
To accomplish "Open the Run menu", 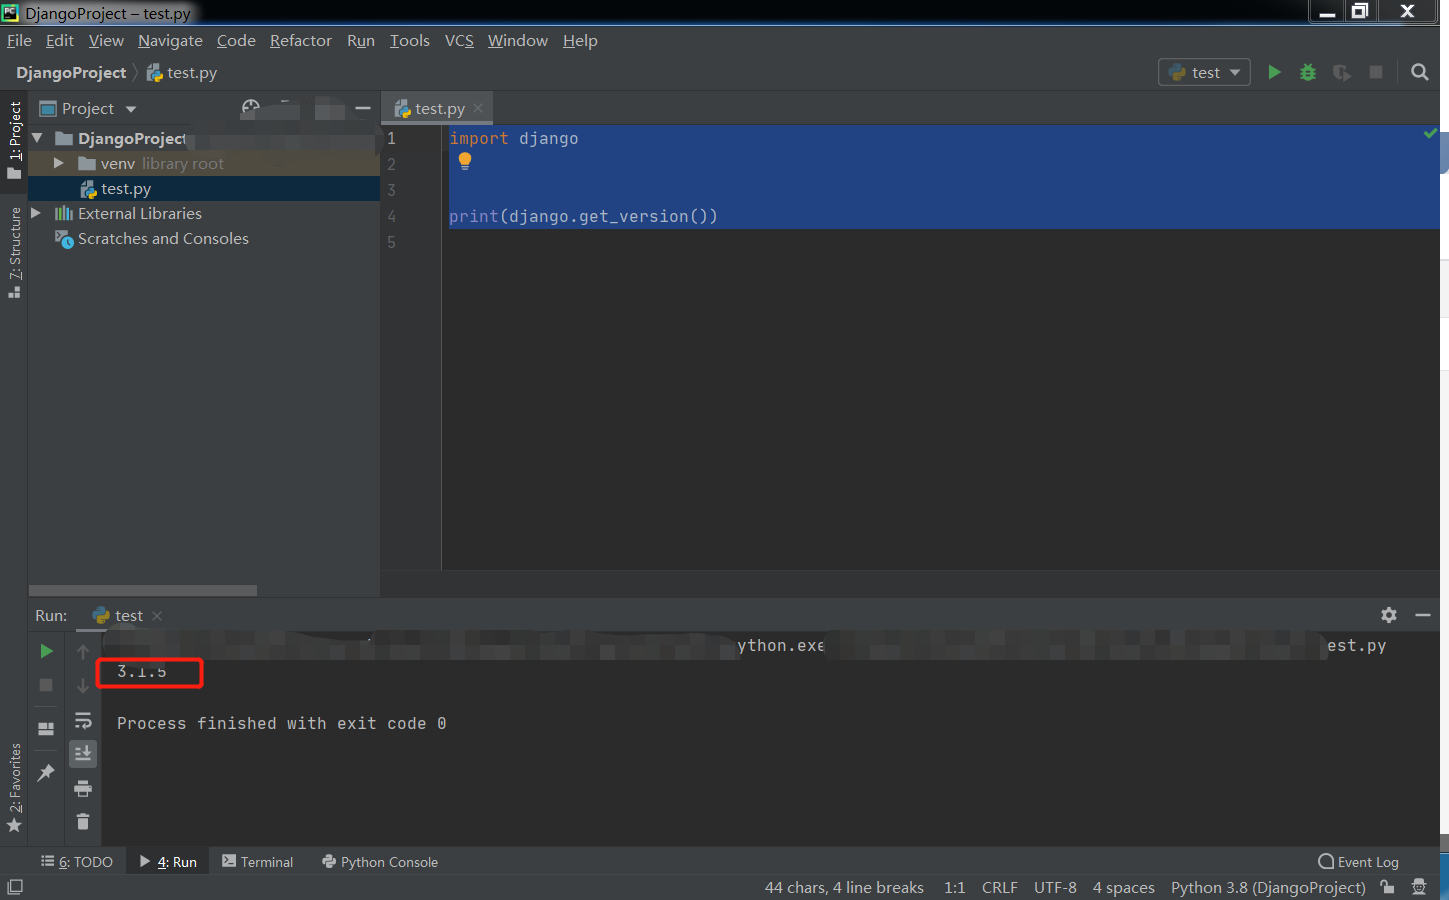I will tap(361, 40).
